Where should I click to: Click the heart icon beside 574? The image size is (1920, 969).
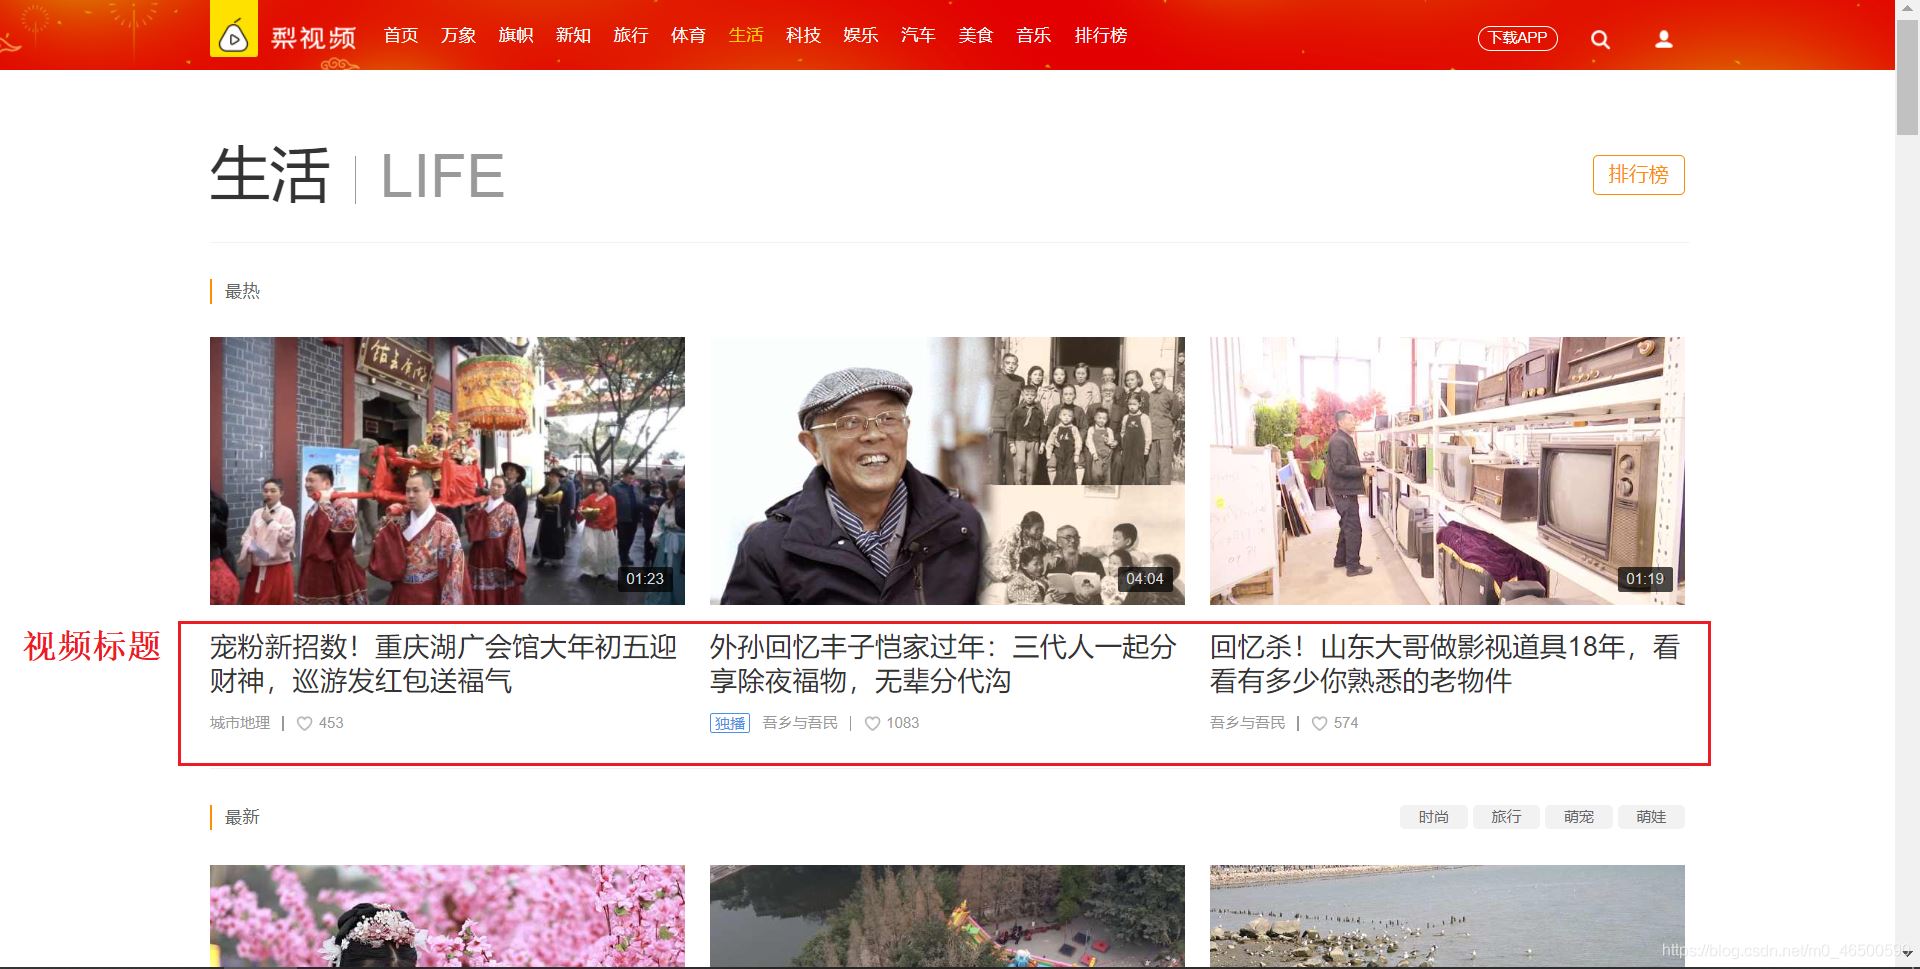pos(1319,723)
